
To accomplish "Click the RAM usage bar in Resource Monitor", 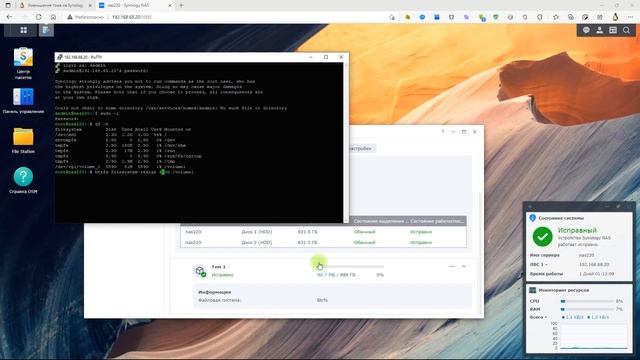I will (x=587, y=309).
